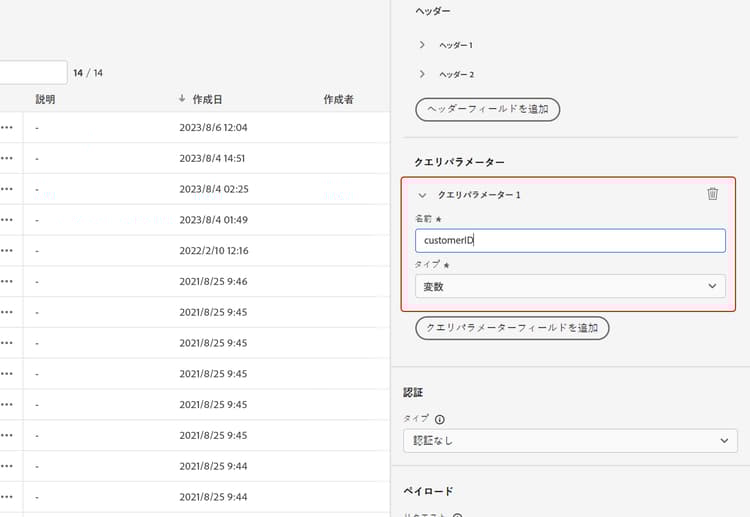750x517 pixels.
Task: Click the クエリパラメーターフィールドを追加 button
Action: point(512,328)
